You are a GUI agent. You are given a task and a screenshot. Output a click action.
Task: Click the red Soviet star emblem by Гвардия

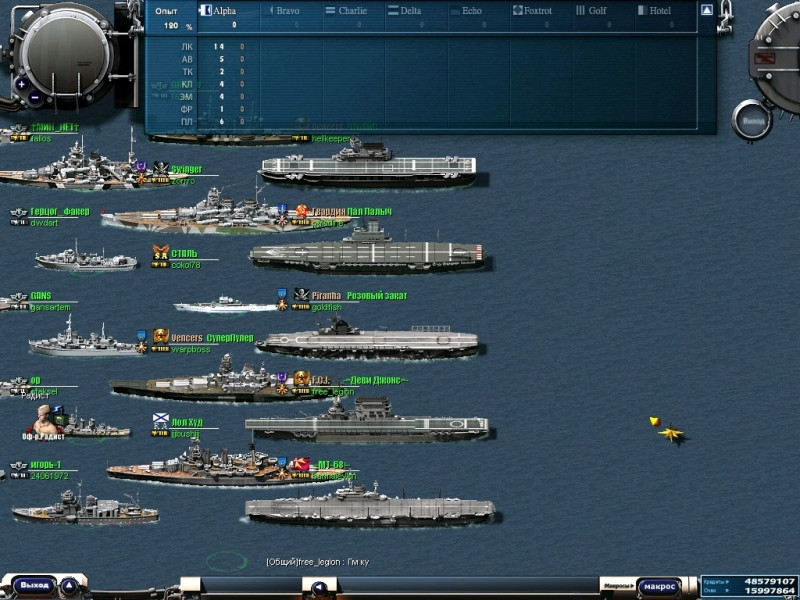coord(302,210)
